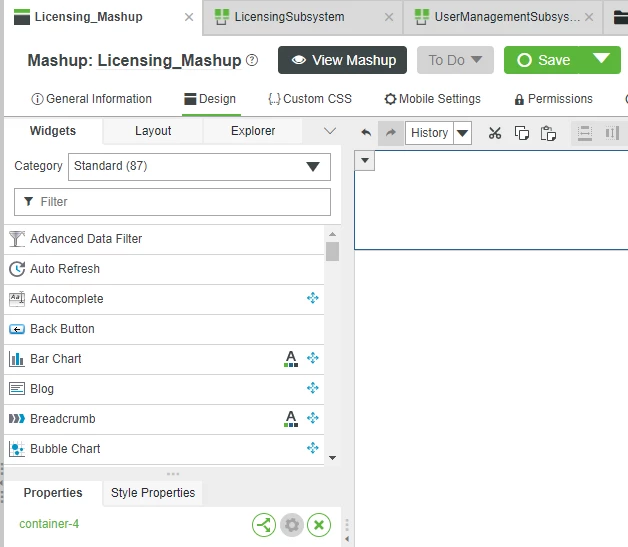
Task: Switch to the Layout panel tab
Action: (153, 131)
